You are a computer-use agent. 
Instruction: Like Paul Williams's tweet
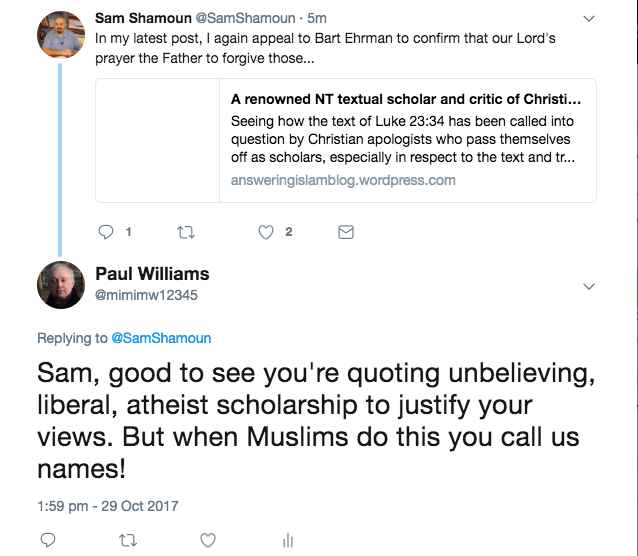point(207,540)
